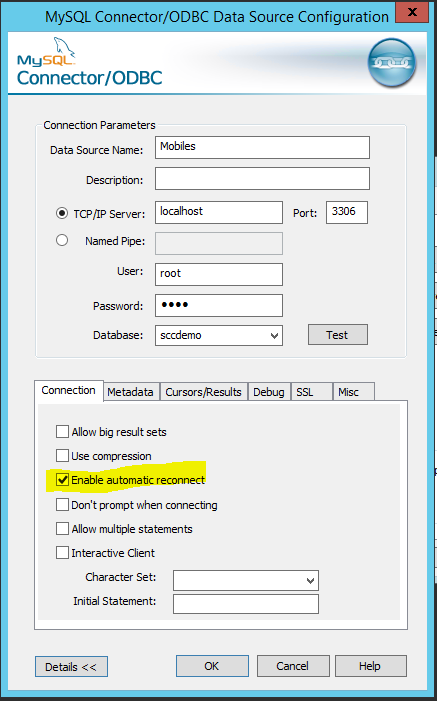The width and height of the screenshot is (437, 701).
Task: Close the Data Source Configuration dialog
Action: (x=412, y=12)
